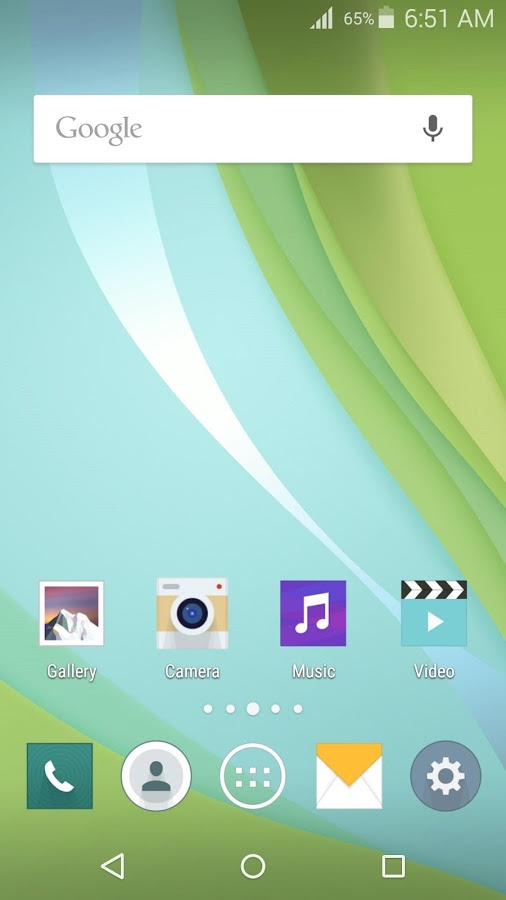Tap the Camera label text

point(192,672)
